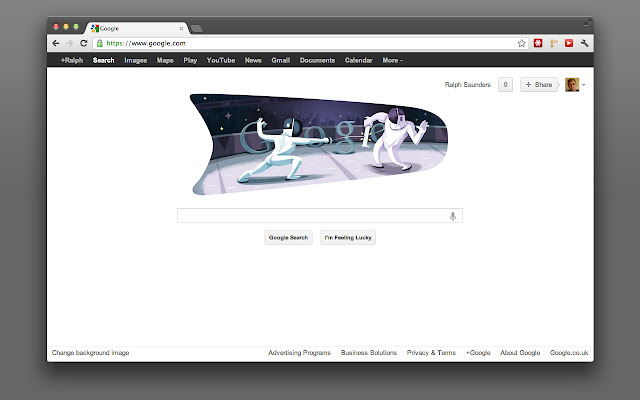The height and width of the screenshot is (400, 640).
Task: Open Privacy & Terms link
Action: pyautogui.click(x=431, y=353)
